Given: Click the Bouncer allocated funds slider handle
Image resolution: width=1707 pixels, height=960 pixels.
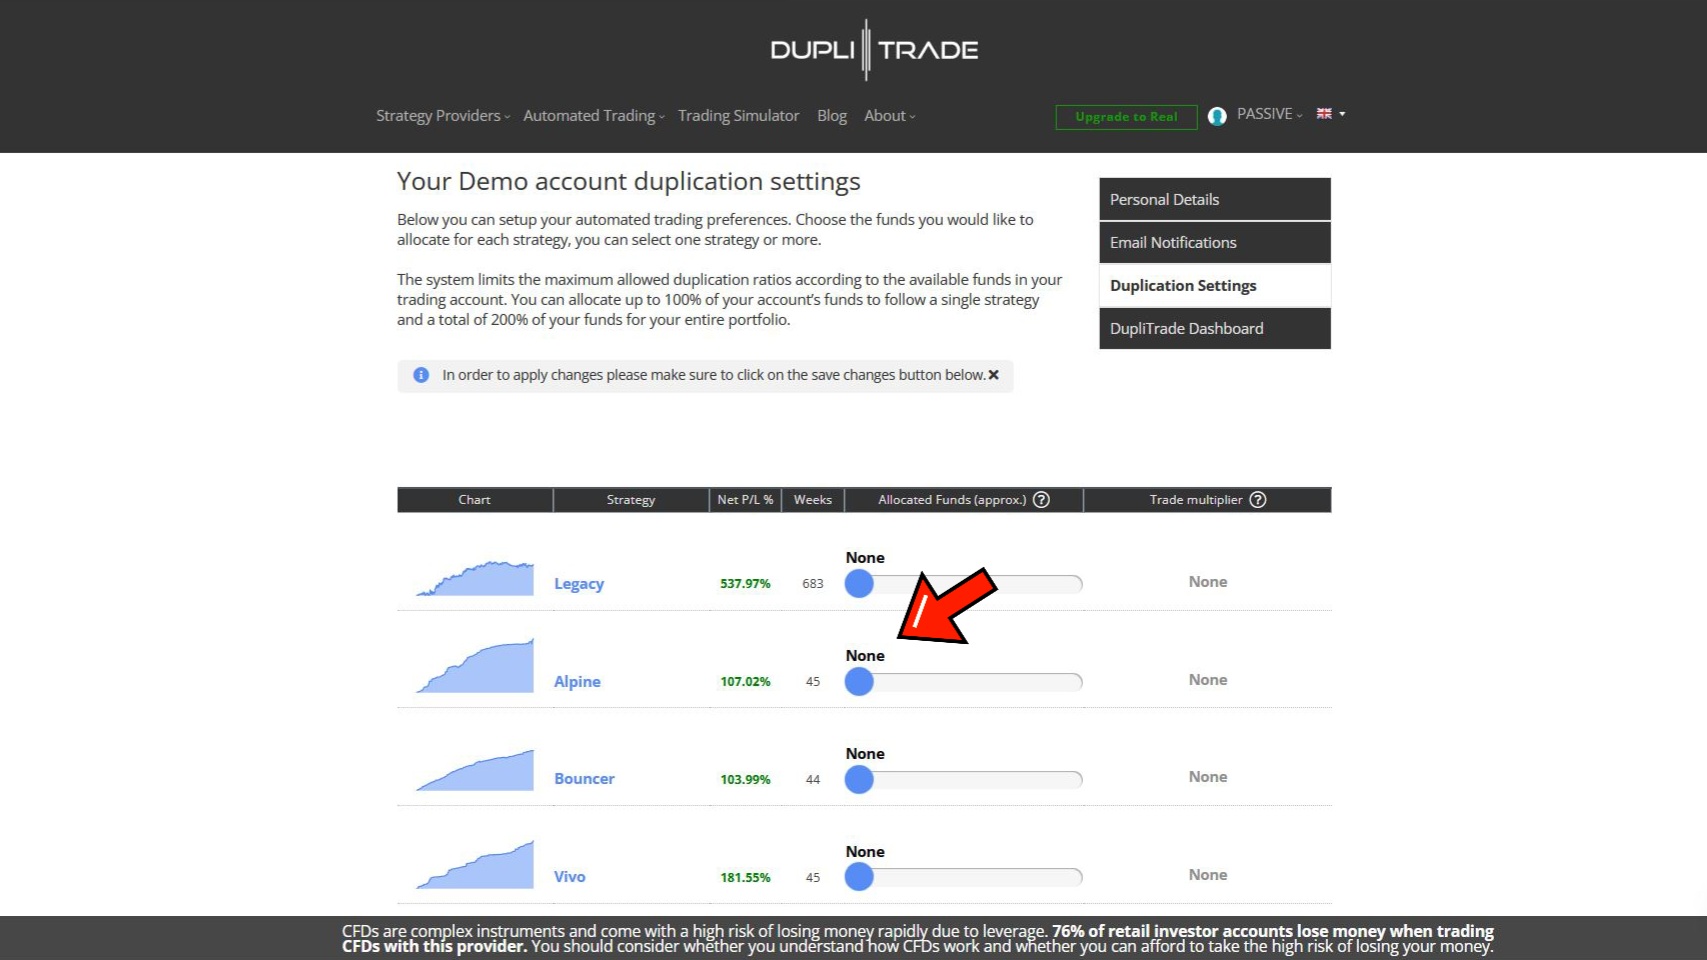Looking at the screenshot, I should (x=859, y=780).
